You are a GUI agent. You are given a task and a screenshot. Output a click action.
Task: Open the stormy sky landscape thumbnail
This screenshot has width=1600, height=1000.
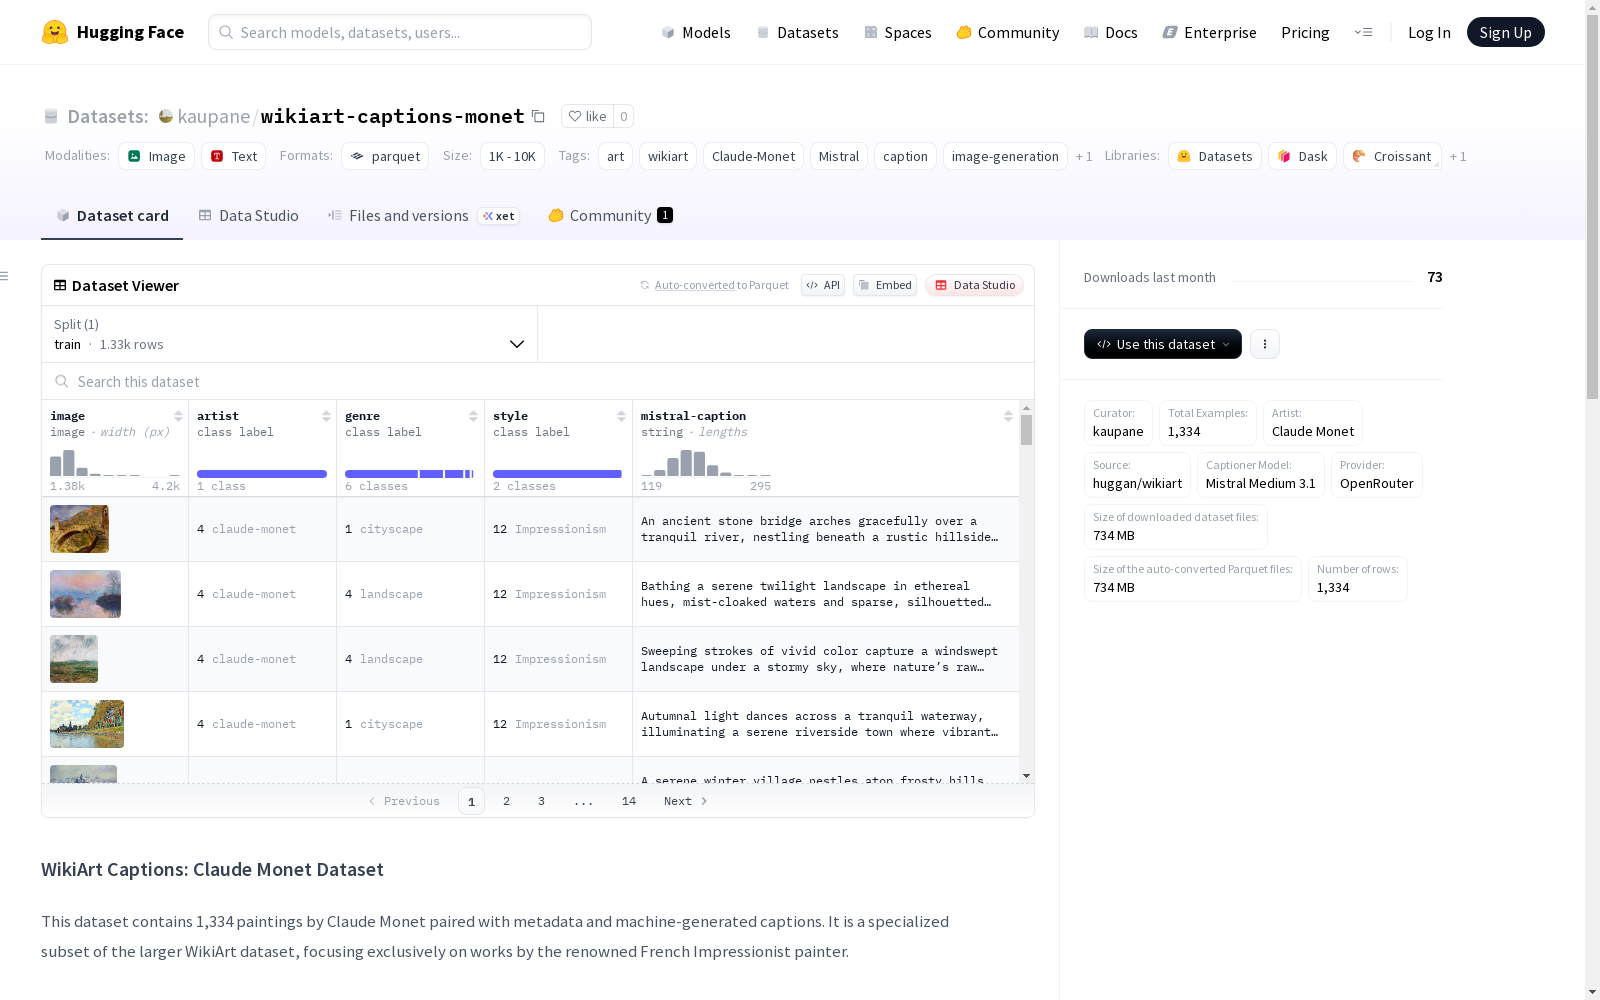coord(74,659)
